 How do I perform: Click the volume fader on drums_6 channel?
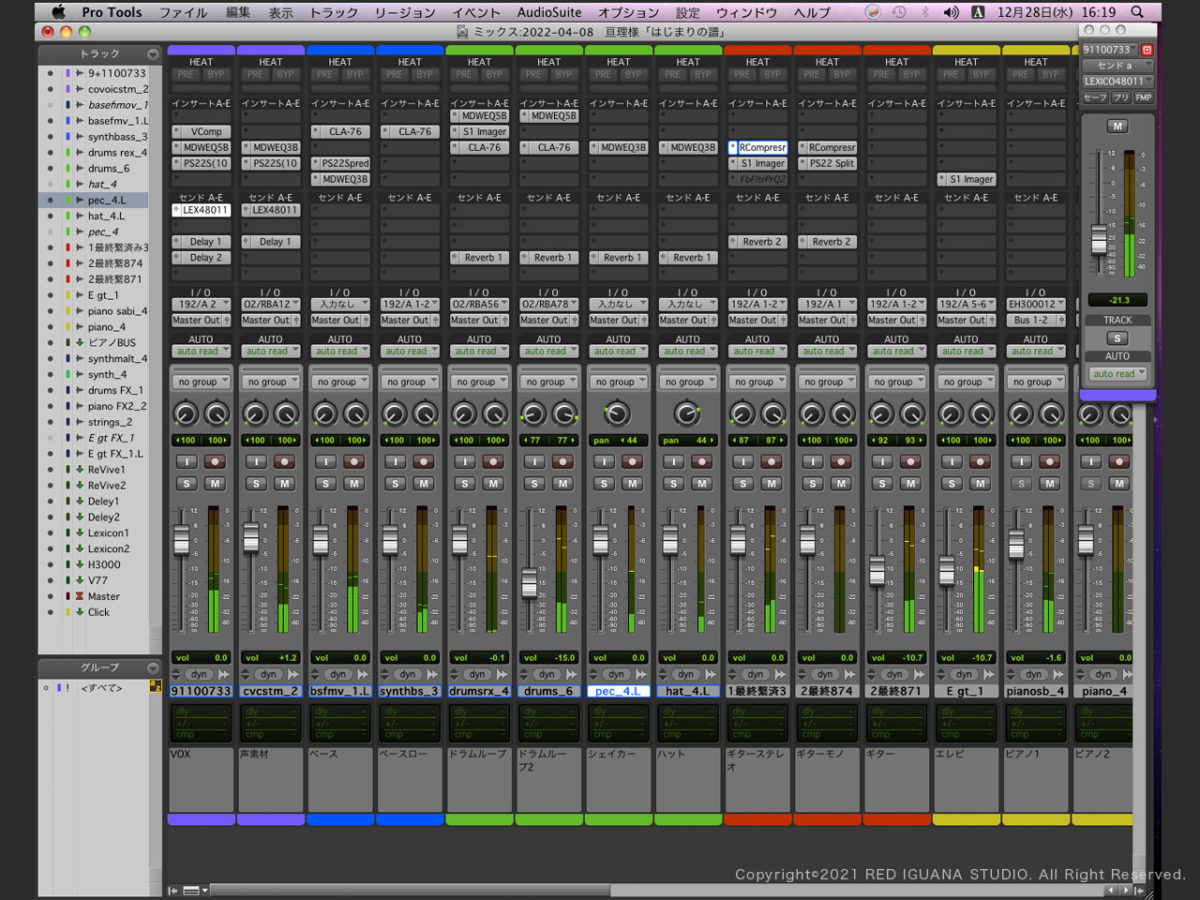(530, 582)
